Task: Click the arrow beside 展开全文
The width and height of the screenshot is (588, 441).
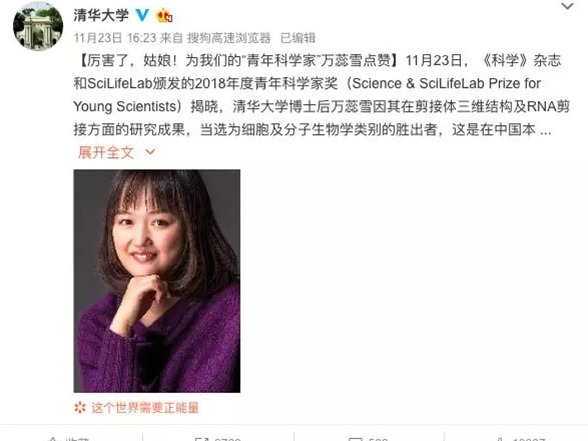Action: coord(150,152)
